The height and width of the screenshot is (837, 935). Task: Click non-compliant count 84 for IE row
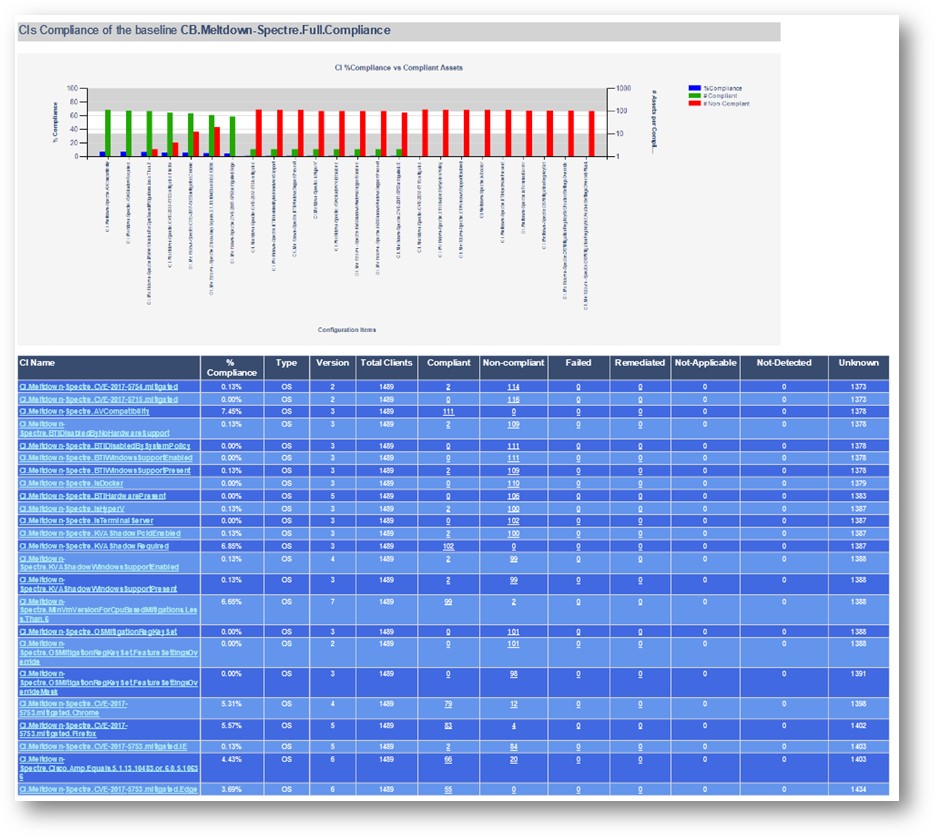513,746
